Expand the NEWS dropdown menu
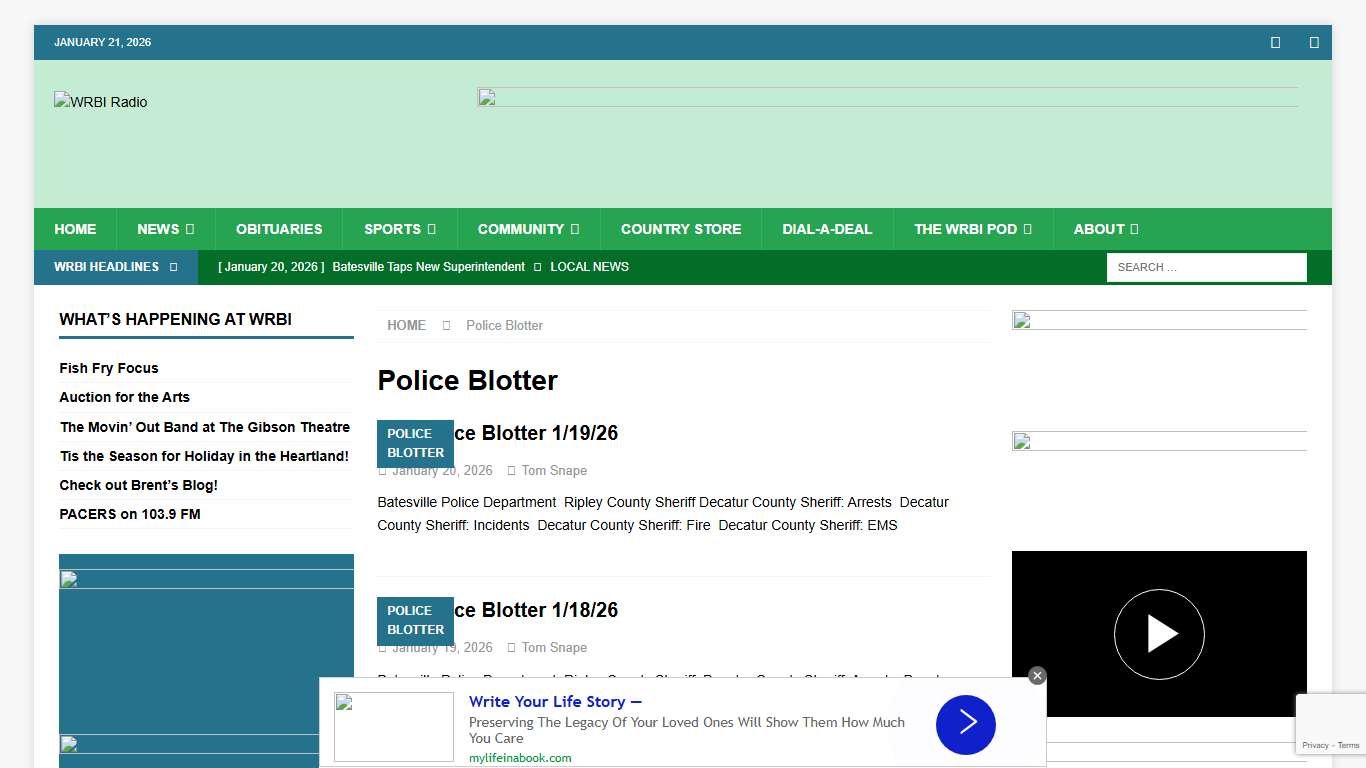 pyautogui.click(x=165, y=229)
